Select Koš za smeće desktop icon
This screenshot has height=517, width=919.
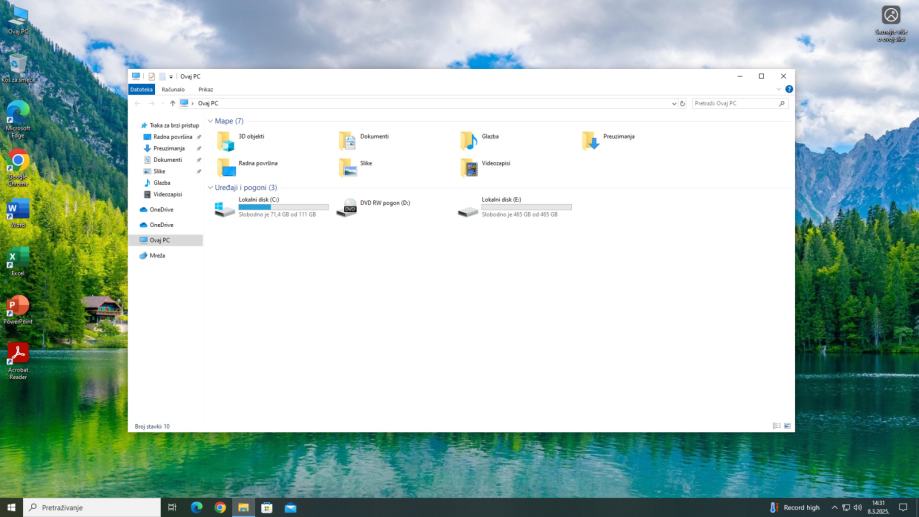pos(18,69)
